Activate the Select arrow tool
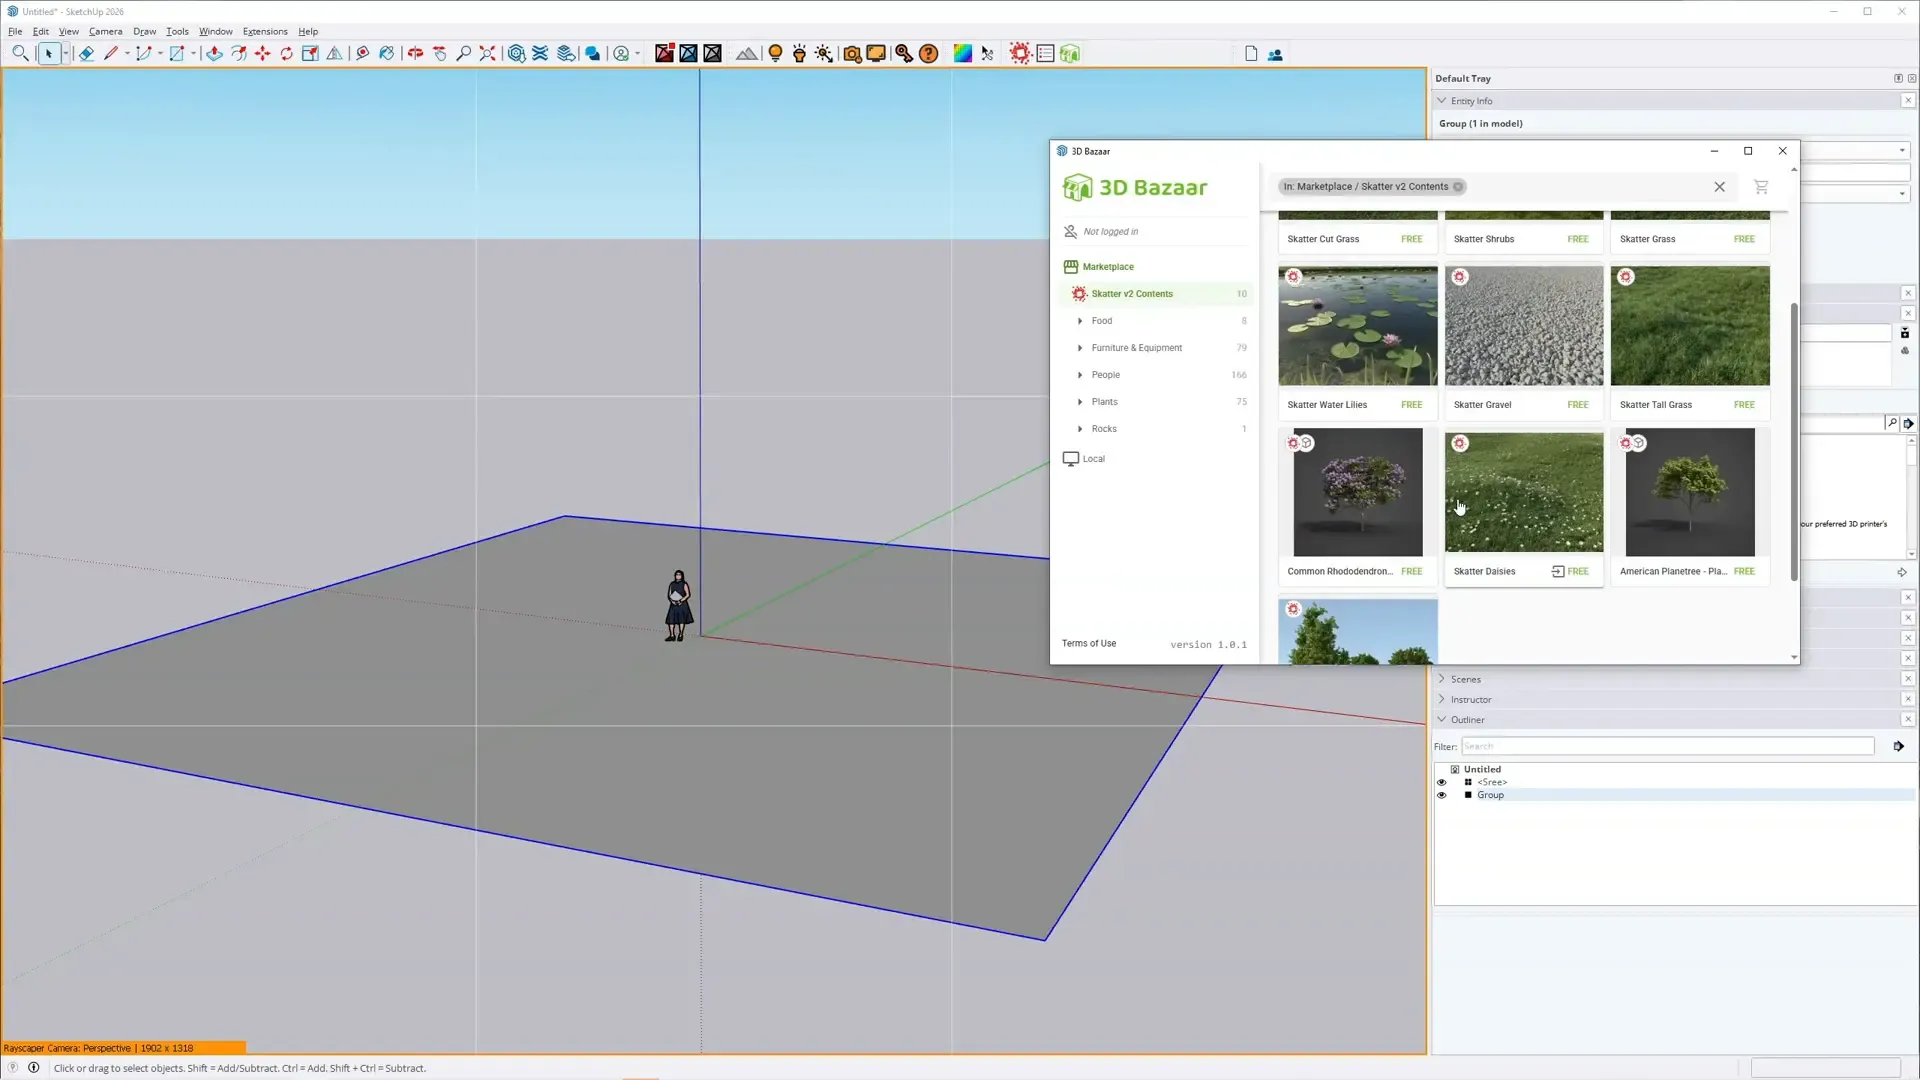This screenshot has width=1920, height=1080. [x=48, y=54]
